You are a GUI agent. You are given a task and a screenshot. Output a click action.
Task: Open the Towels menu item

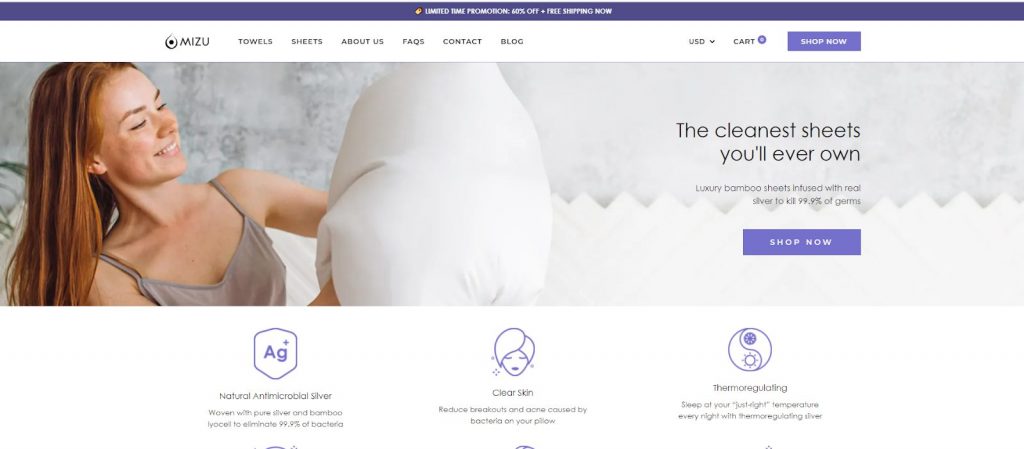click(x=255, y=41)
